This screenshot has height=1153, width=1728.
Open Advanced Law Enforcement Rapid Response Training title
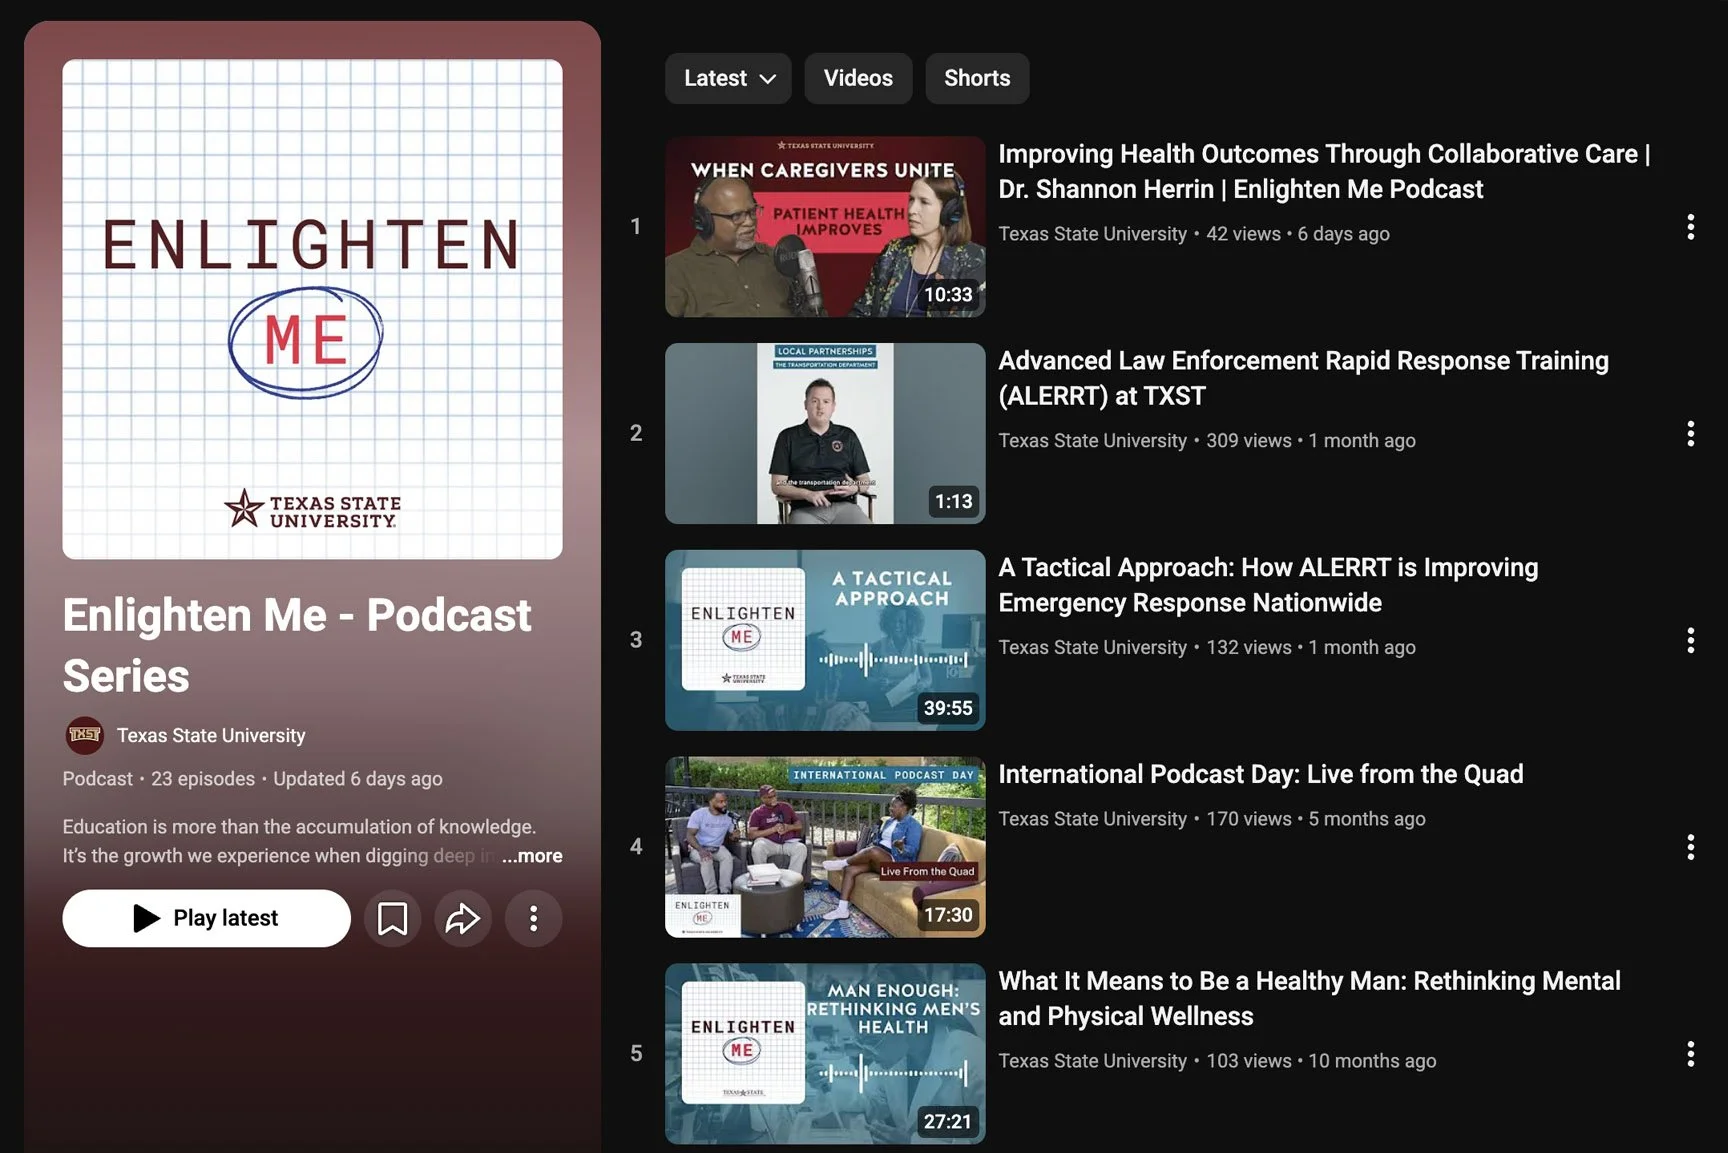(1303, 378)
